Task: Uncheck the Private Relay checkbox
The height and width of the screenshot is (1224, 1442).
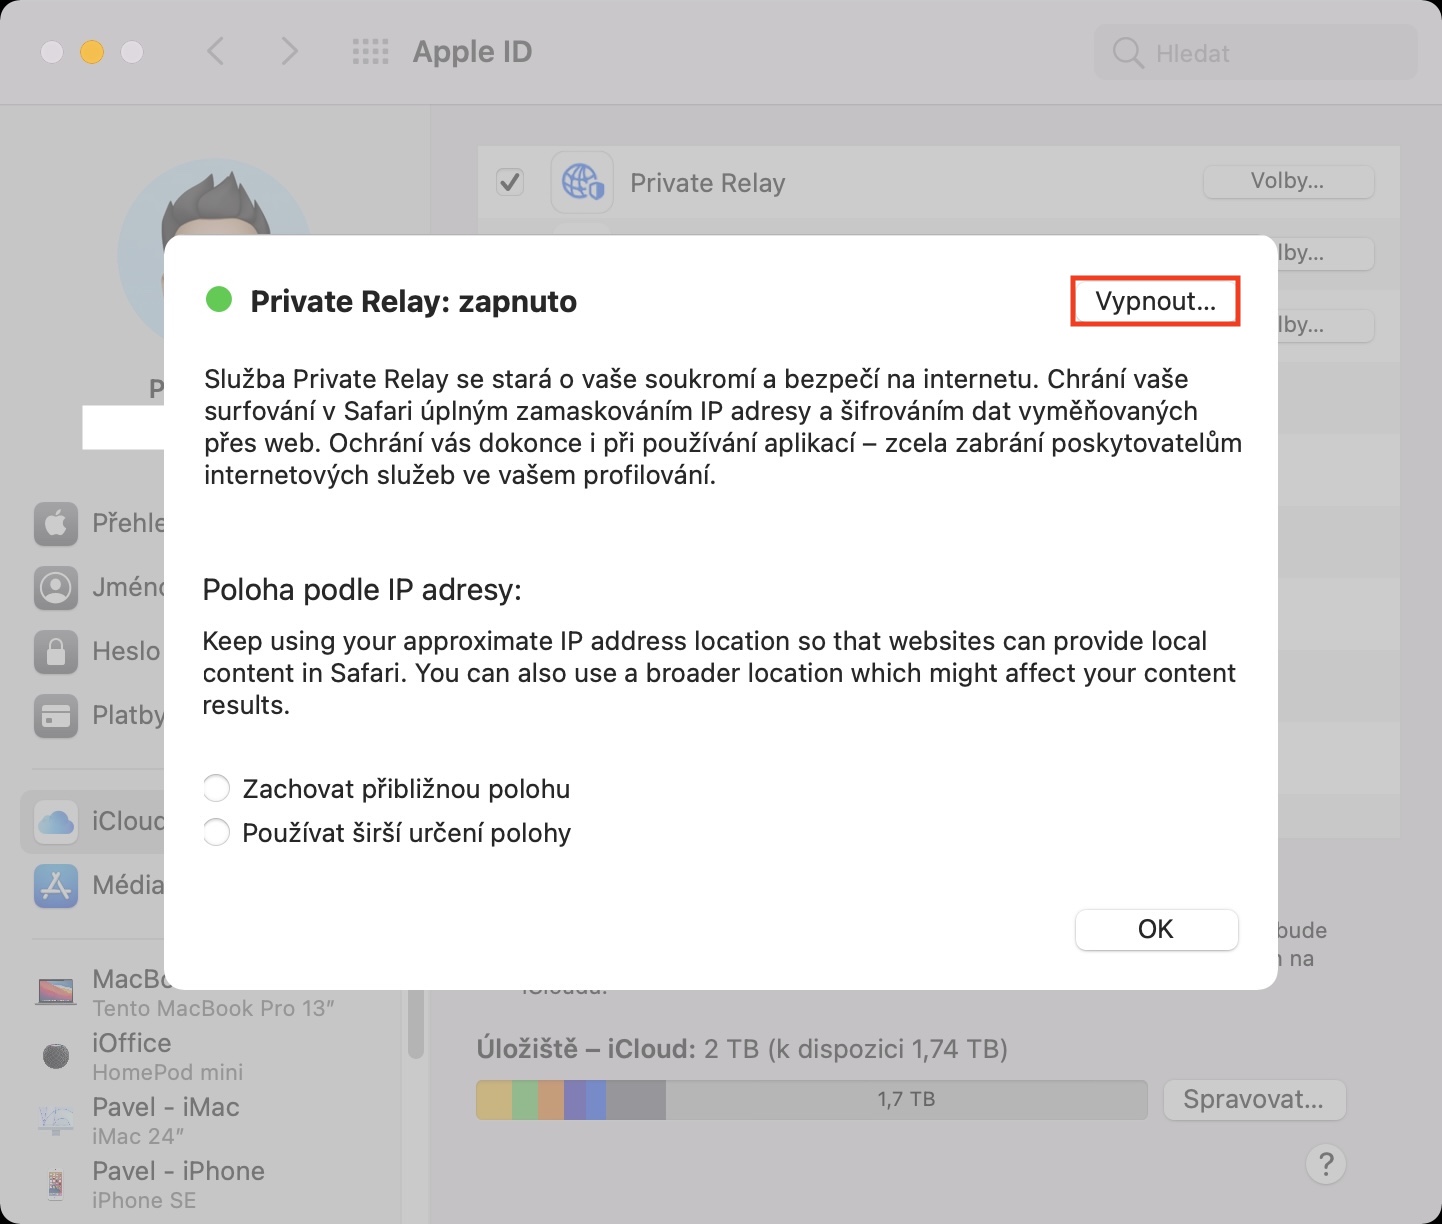Action: 510,182
